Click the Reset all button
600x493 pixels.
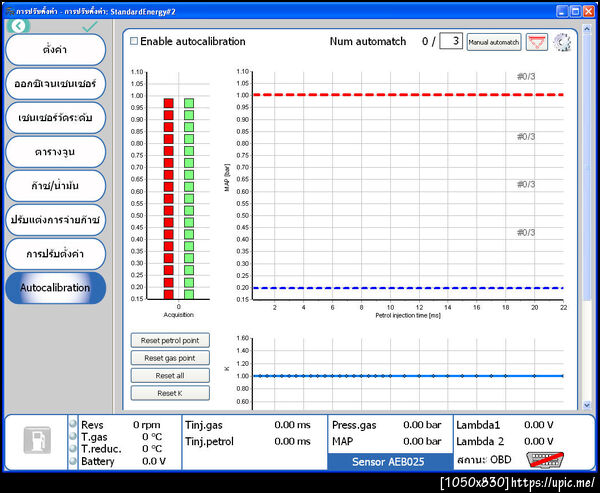170,375
